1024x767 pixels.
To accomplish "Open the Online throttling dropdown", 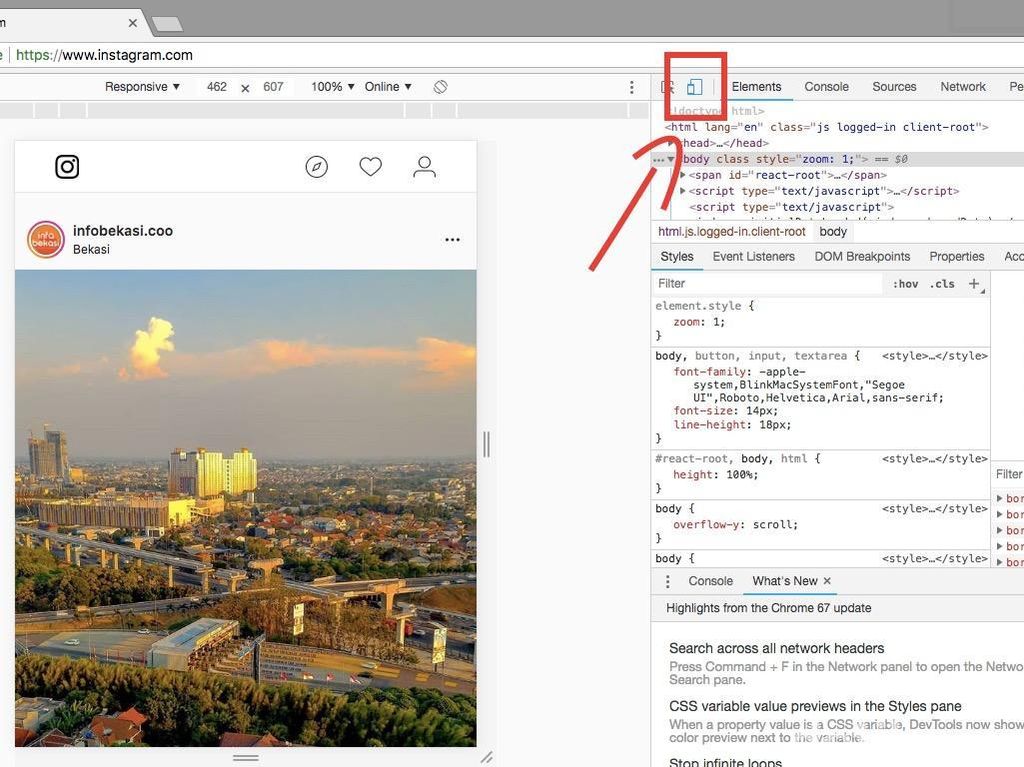I will pyautogui.click(x=388, y=87).
